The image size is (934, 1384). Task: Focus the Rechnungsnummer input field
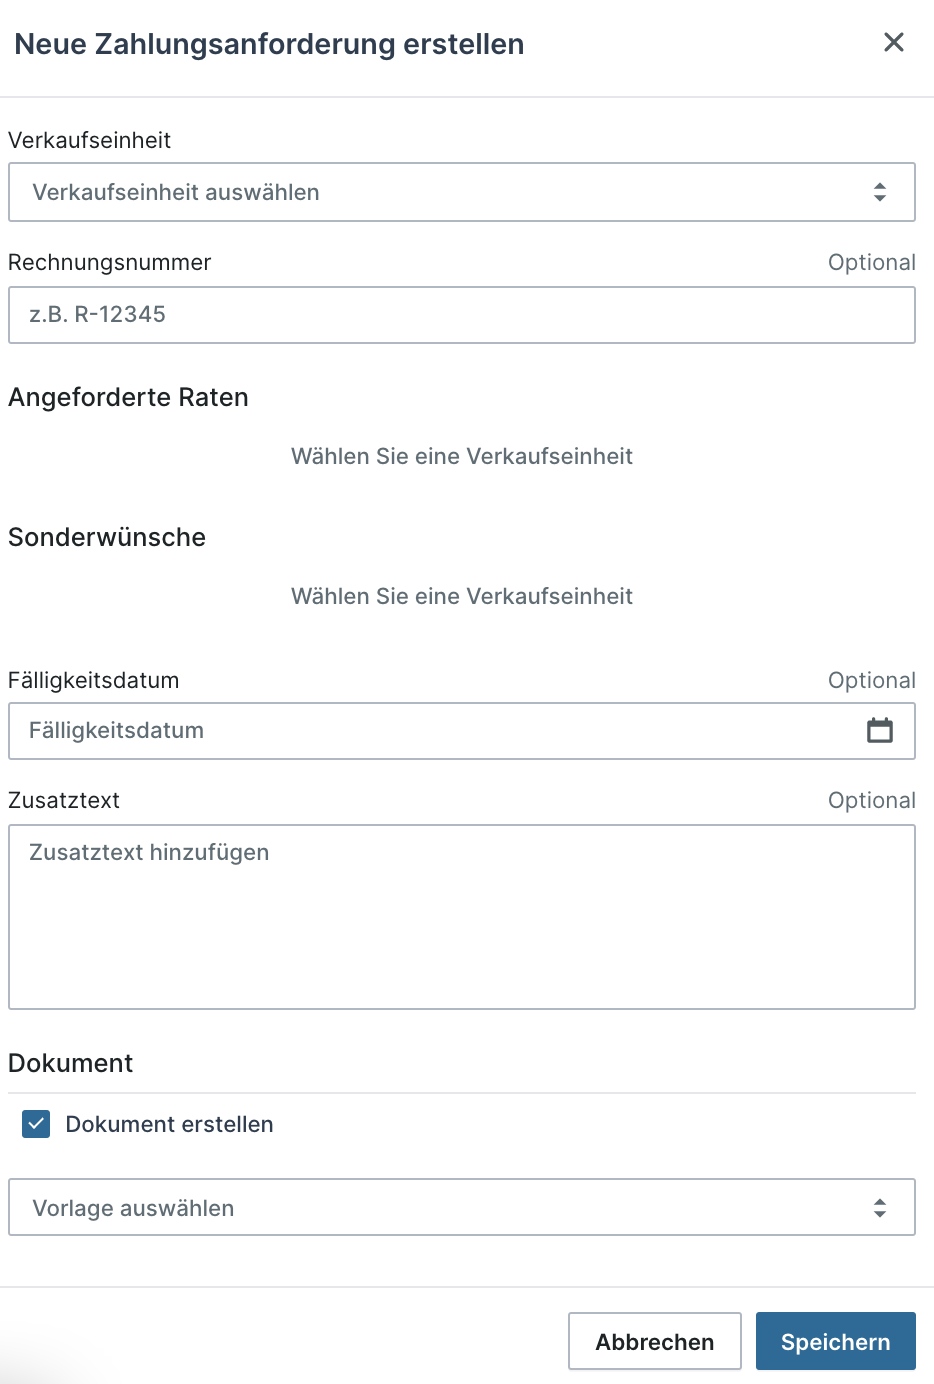[x=461, y=315]
